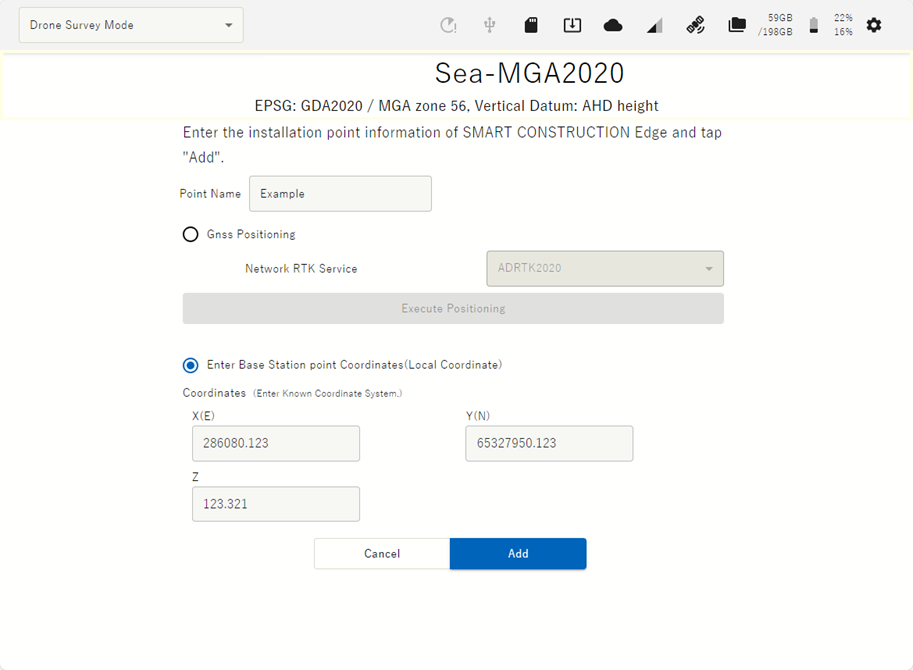The width and height of the screenshot is (913, 670).
Task: Click the storage folders icon
Action: (x=737, y=25)
